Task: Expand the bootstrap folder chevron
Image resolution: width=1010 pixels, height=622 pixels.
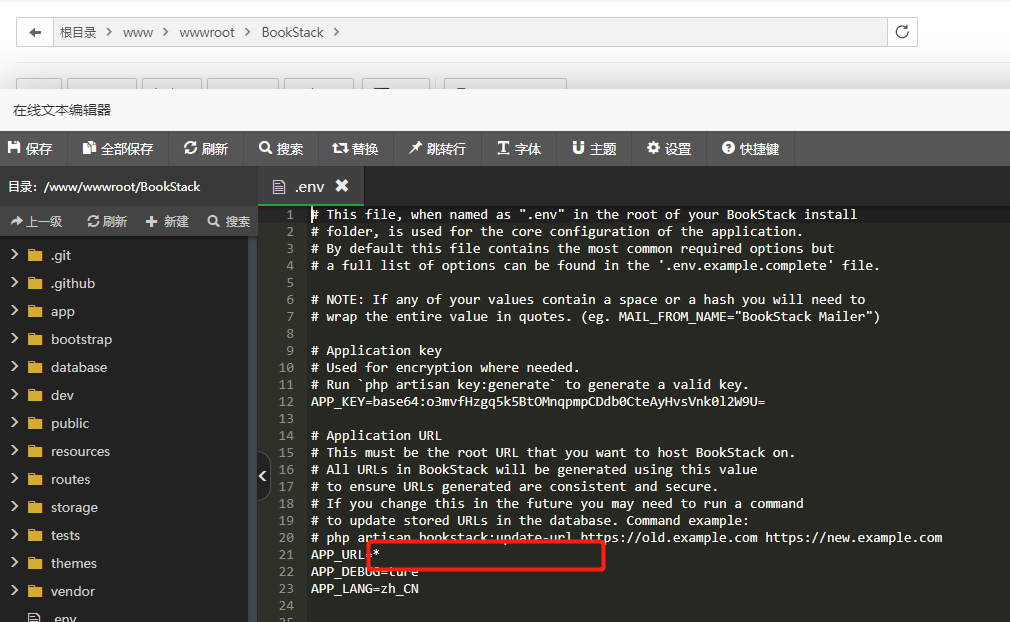Action: click(x=14, y=339)
